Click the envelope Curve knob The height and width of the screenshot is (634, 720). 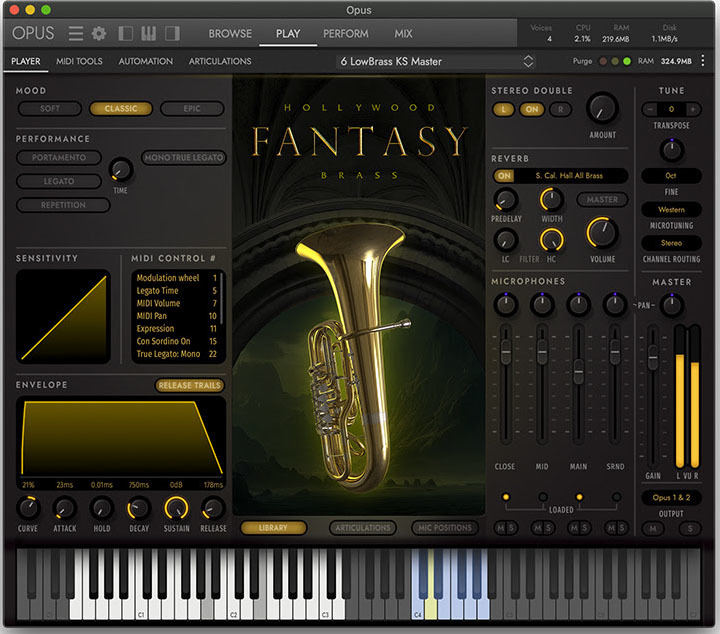[x=28, y=508]
